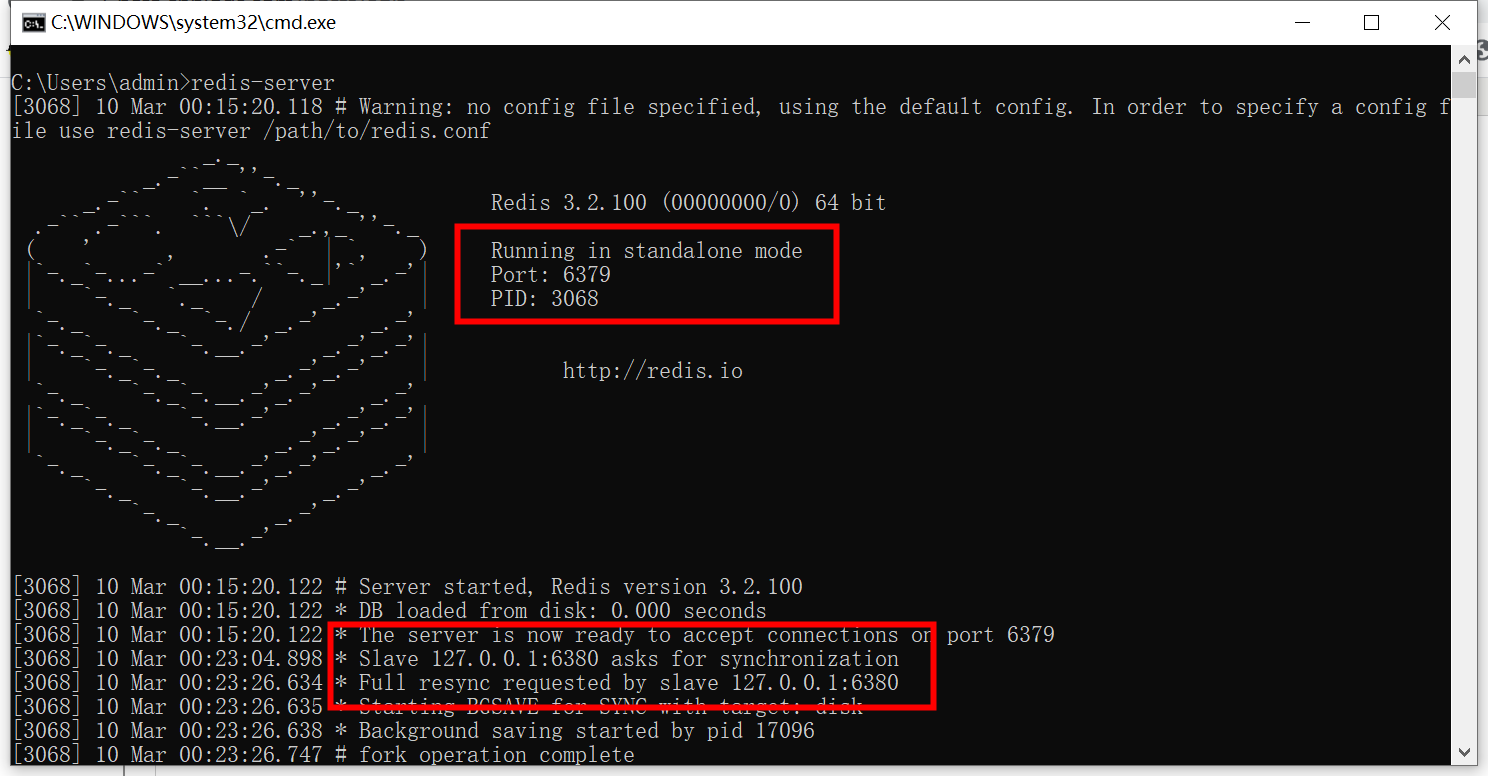Viewport: 1488px width, 776px height.
Task: Click the "PID: 3068" line
Action: tap(544, 299)
